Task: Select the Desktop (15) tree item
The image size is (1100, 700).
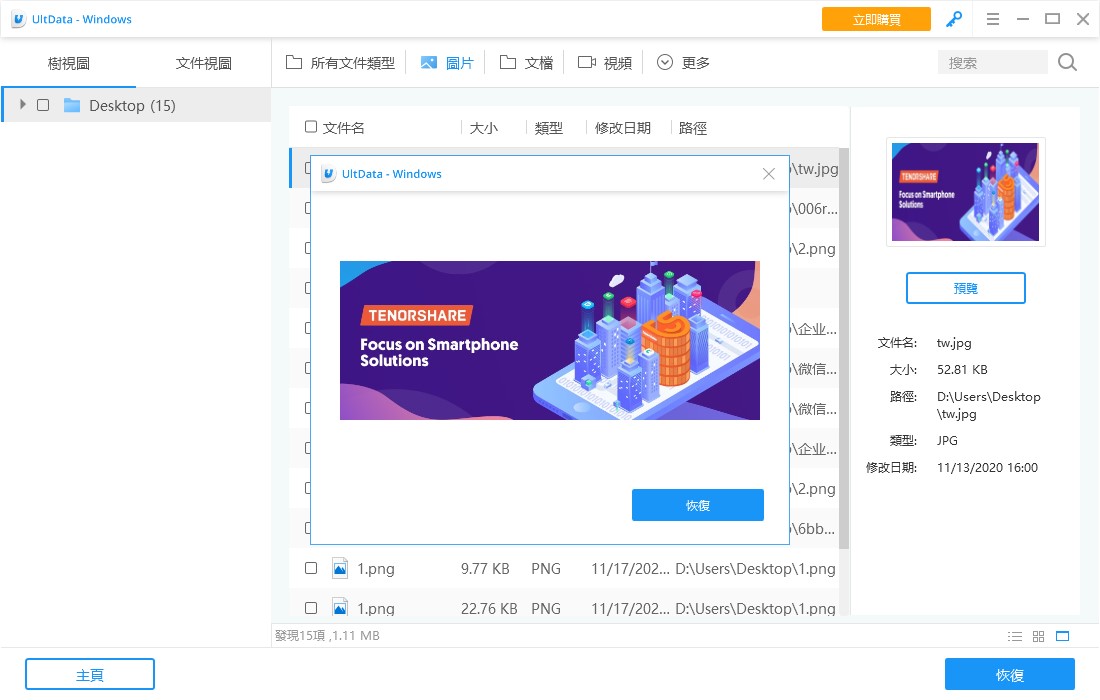Action: click(x=137, y=105)
